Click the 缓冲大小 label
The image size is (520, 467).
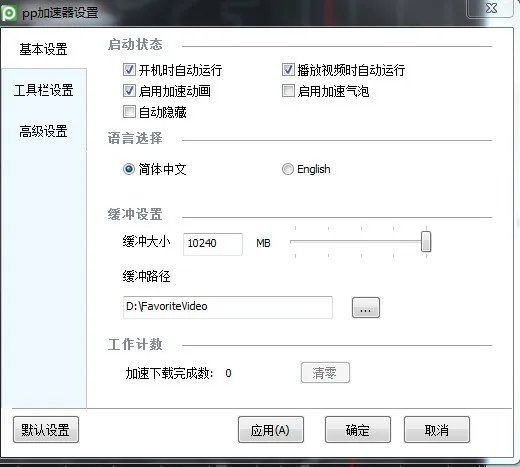click(146, 241)
